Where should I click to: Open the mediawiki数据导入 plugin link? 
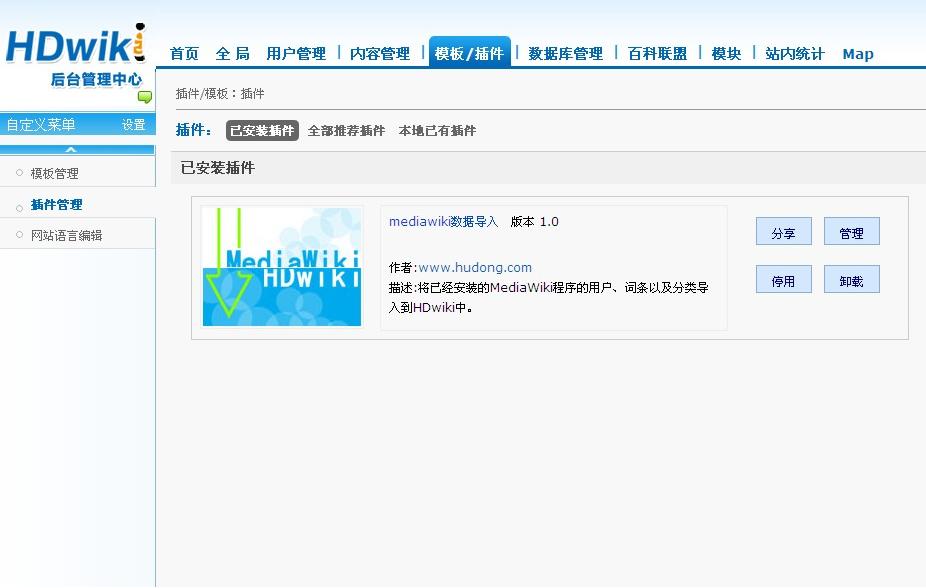coord(444,221)
